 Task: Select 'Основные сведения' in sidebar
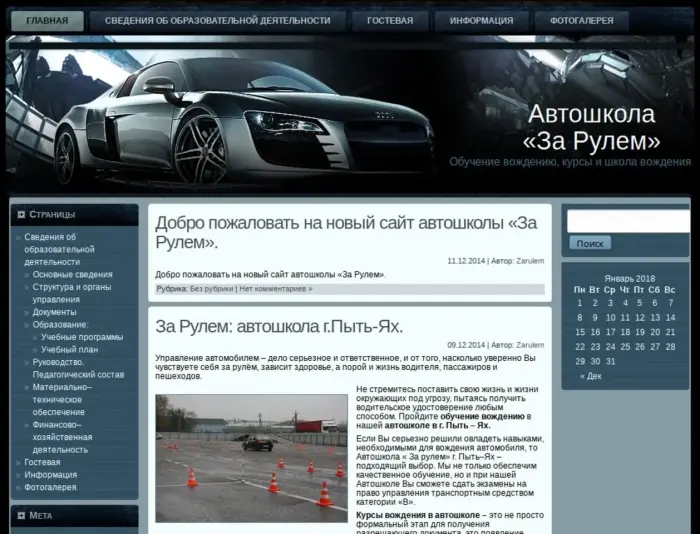tap(72, 274)
